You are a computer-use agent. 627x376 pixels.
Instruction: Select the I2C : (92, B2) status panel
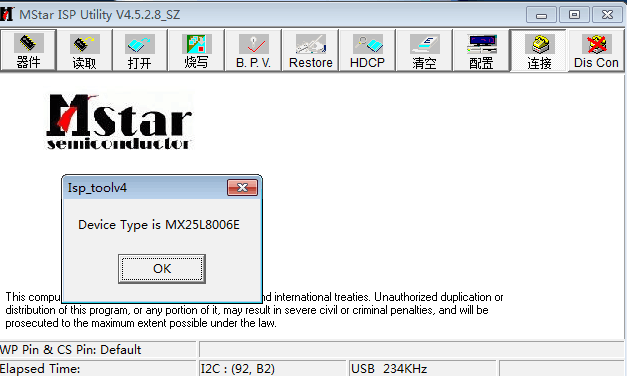273,368
